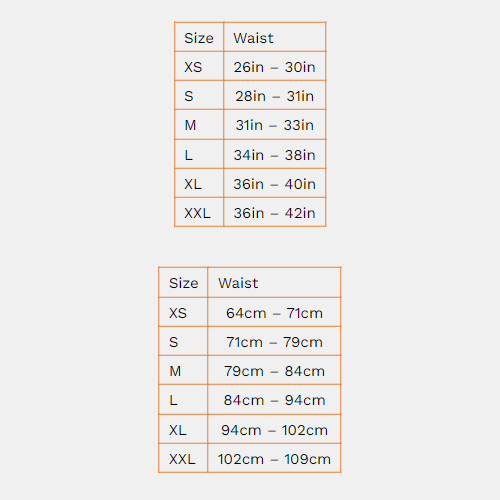
Task: Click the 26in – 30in waist cell
Action: 275,67
